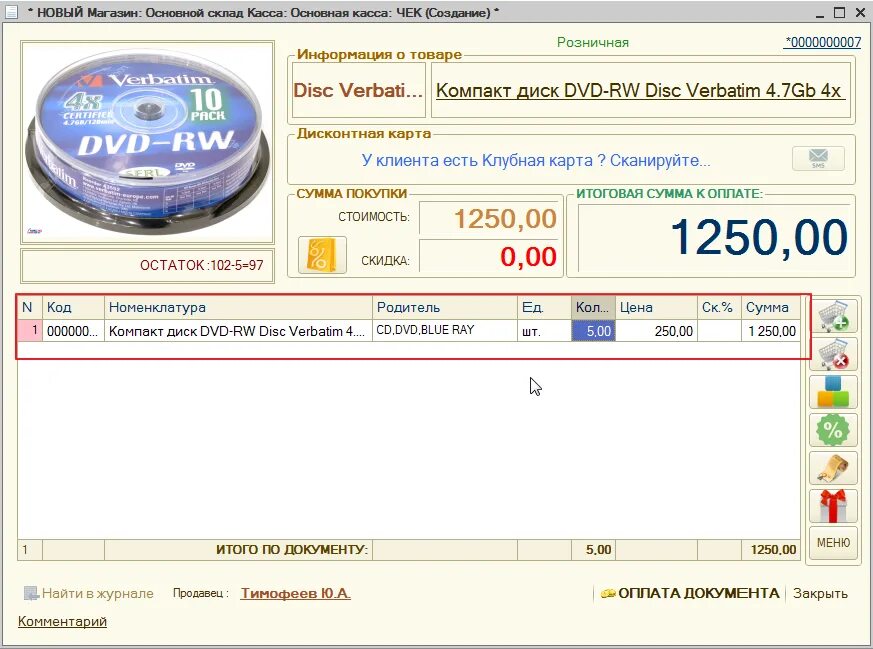This screenshot has height=649, width=873.
Task: Click the DVD-RW product image
Action: pyautogui.click(x=148, y=142)
